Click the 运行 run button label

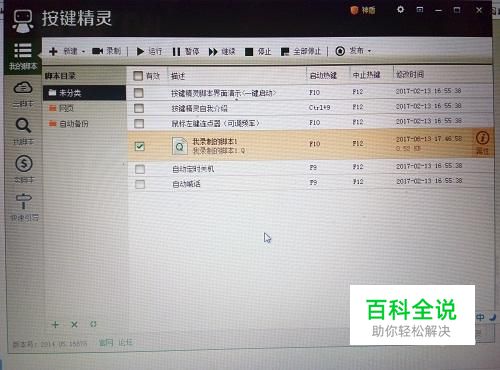point(155,51)
